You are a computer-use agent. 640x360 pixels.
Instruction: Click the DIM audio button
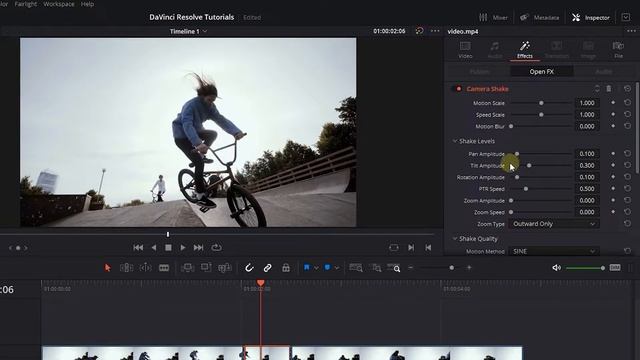[x=615, y=268]
